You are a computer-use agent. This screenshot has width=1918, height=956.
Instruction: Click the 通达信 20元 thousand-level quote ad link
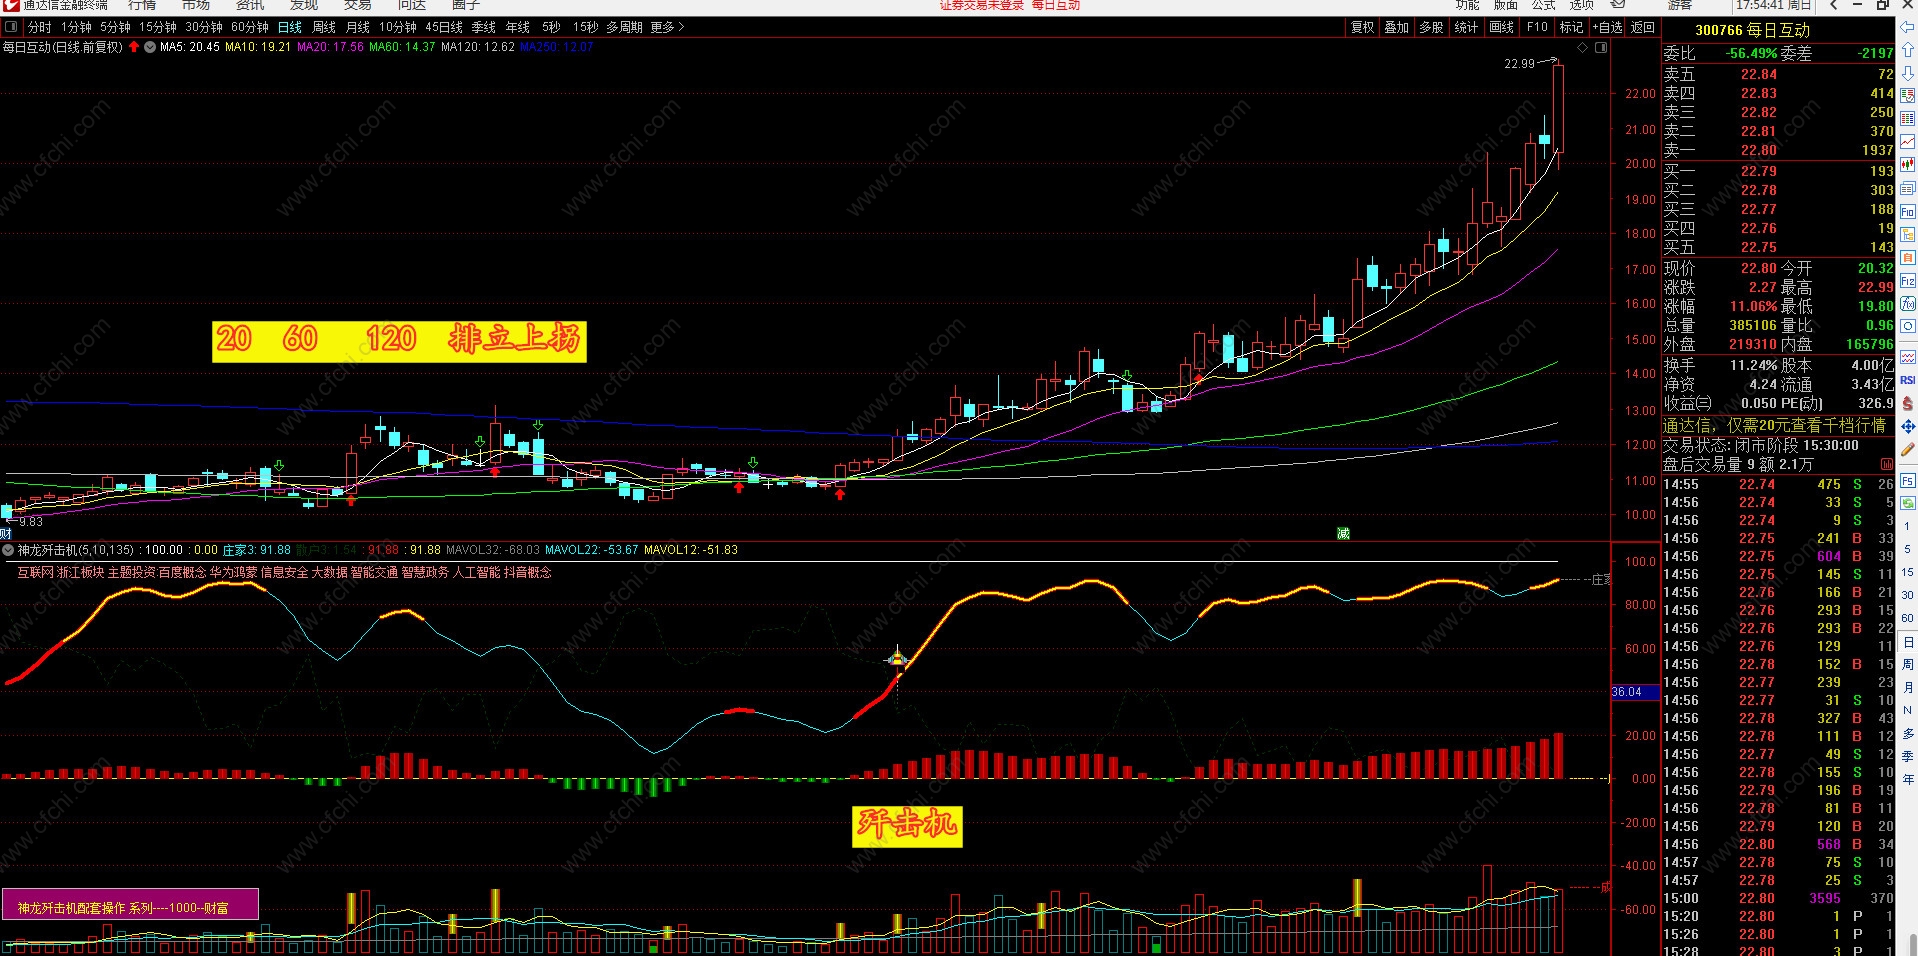point(1774,426)
